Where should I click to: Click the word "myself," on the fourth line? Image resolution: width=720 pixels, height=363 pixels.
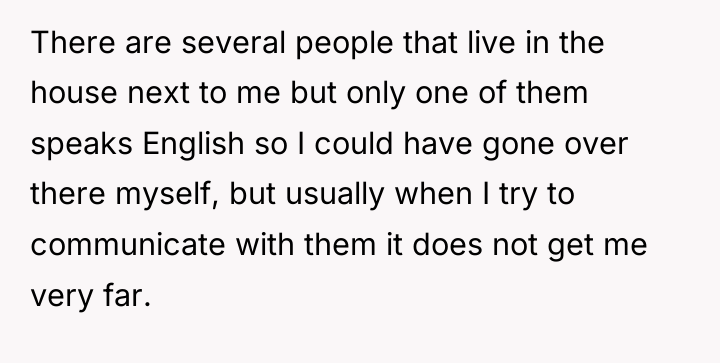pyautogui.click(x=167, y=195)
